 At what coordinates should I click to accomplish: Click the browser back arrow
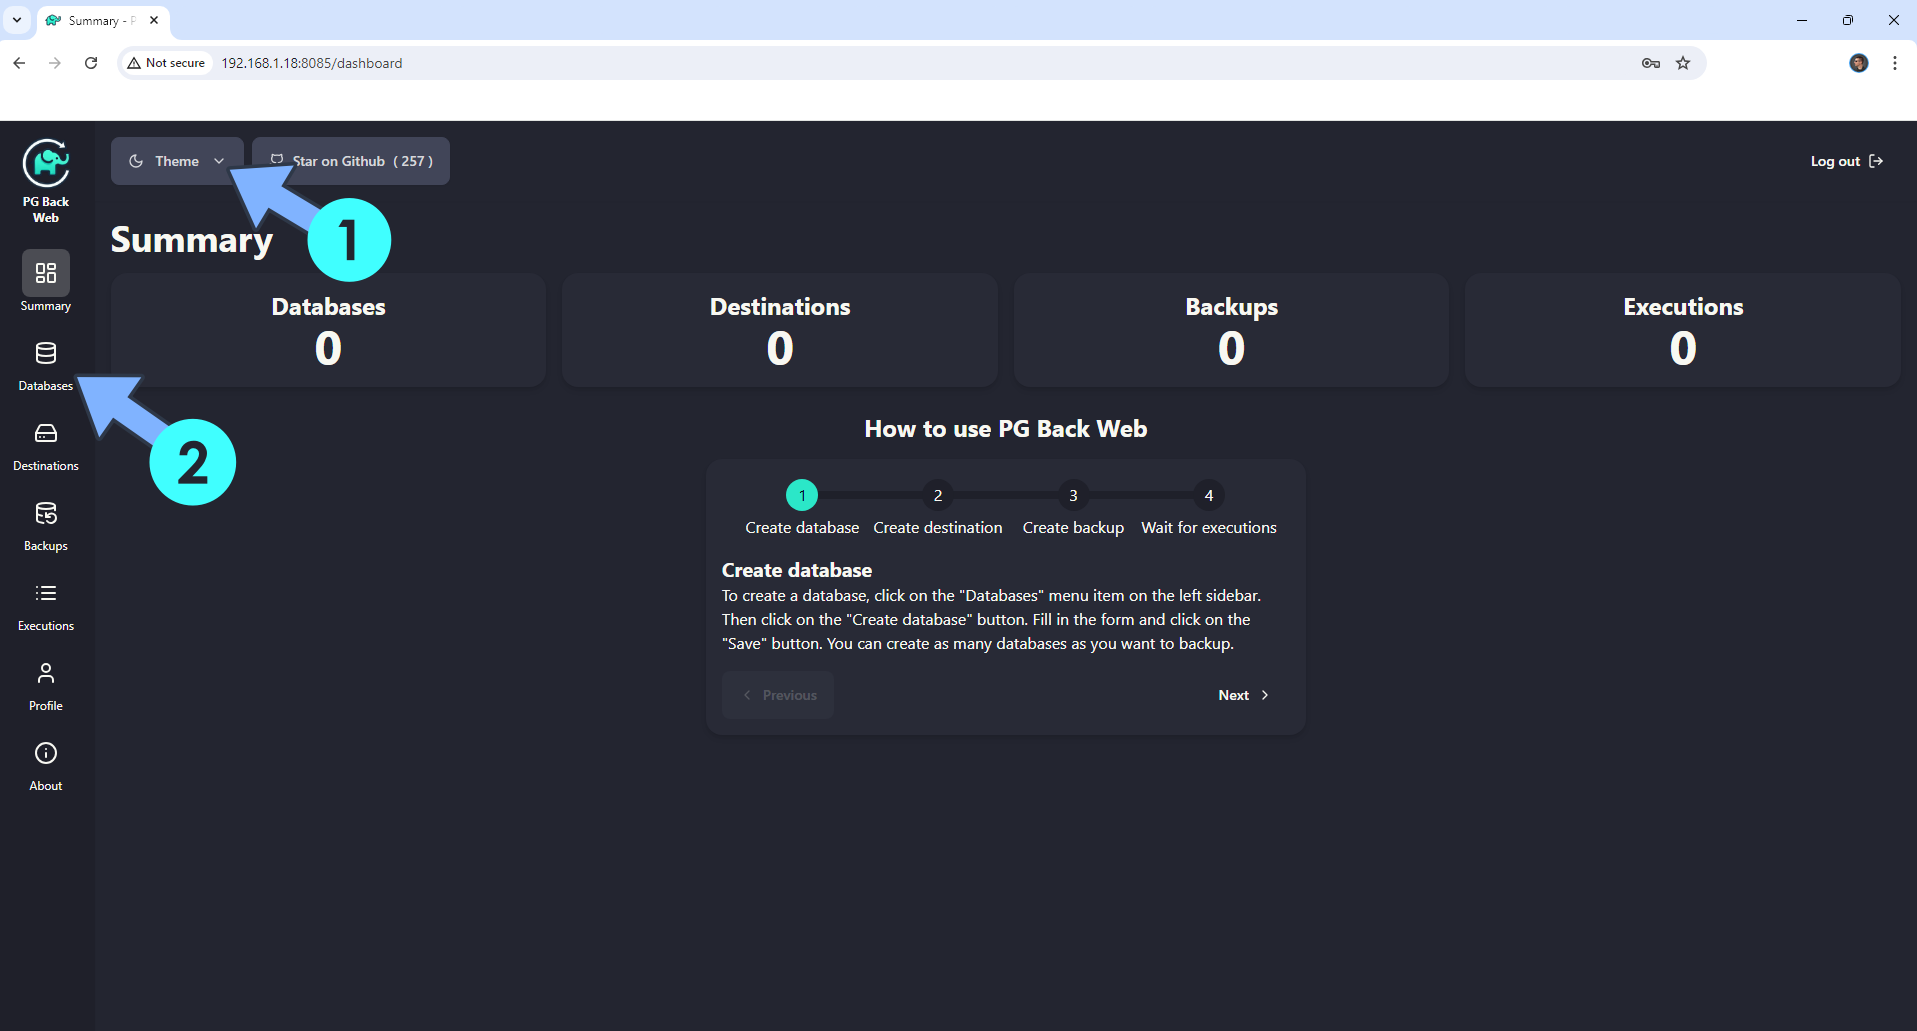click(x=19, y=63)
